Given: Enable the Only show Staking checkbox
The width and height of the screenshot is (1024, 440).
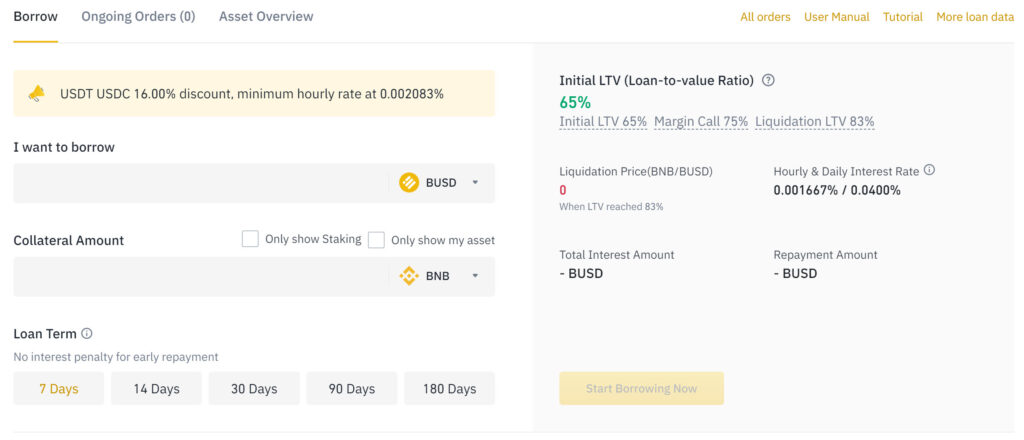Looking at the screenshot, I should [250, 239].
